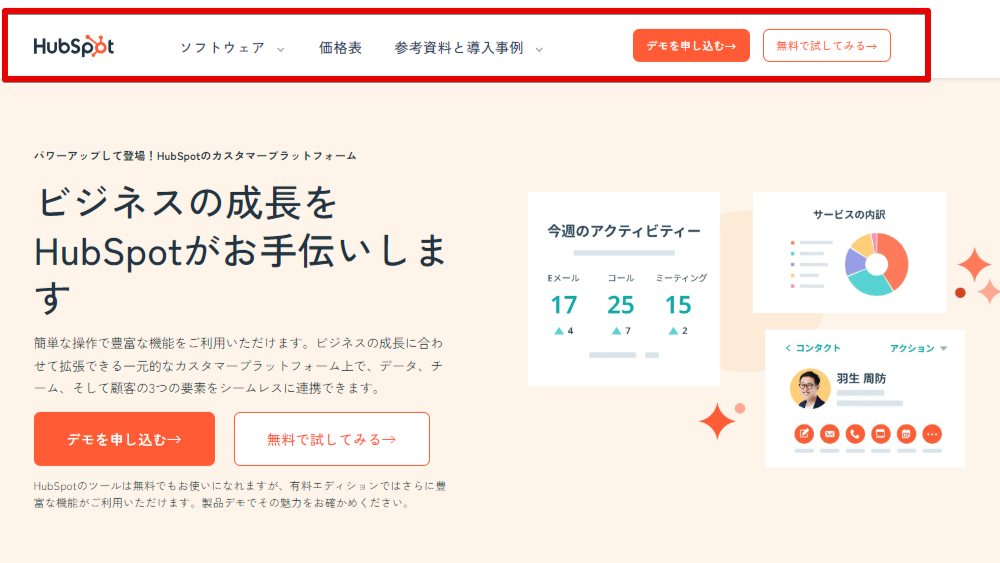Click the コール count 25
The height and width of the screenshot is (563, 1000).
tap(621, 305)
